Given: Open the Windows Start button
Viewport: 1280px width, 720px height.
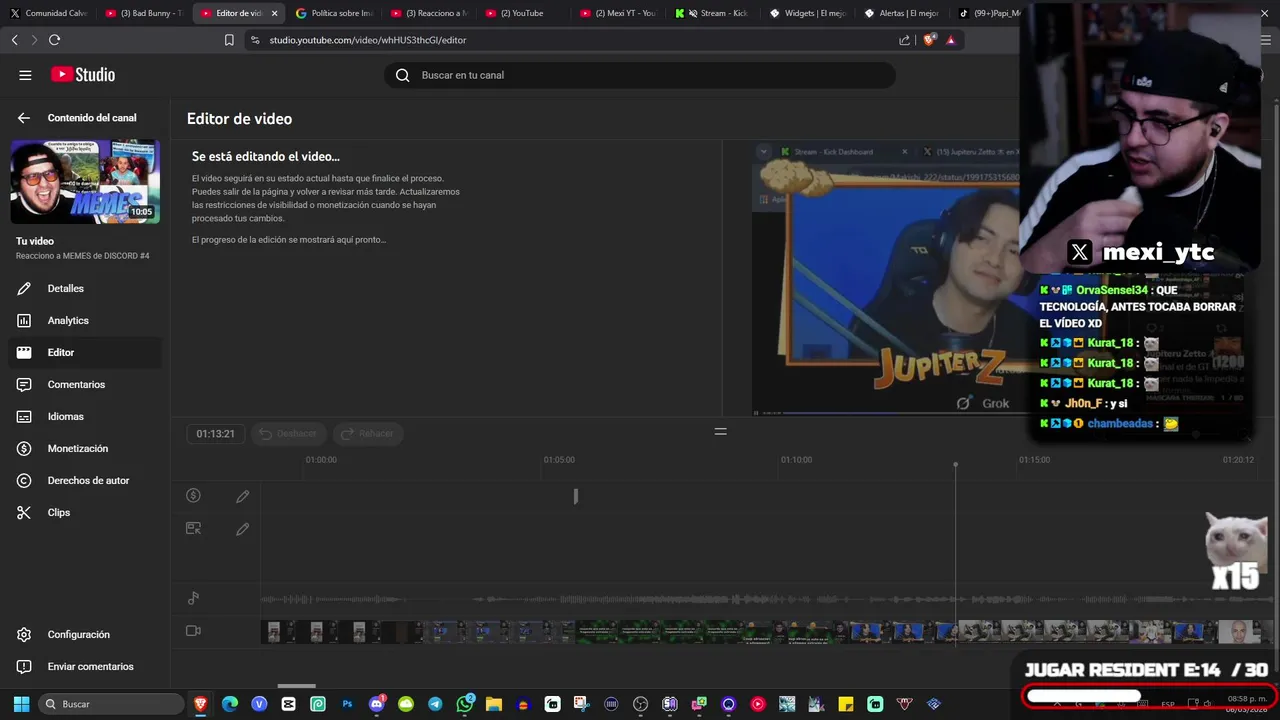Looking at the screenshot, I should click(21, 704).
